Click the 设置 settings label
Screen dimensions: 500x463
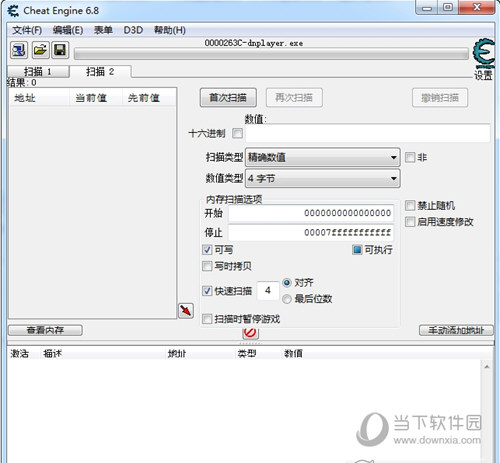coord(483,75)
